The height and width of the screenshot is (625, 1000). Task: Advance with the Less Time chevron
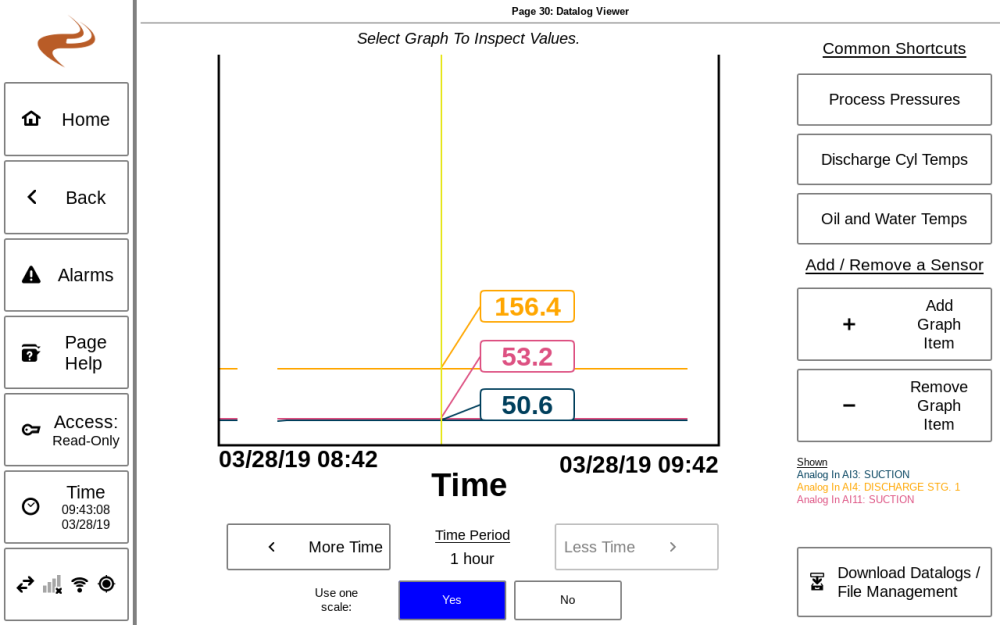tap(674, 547)
